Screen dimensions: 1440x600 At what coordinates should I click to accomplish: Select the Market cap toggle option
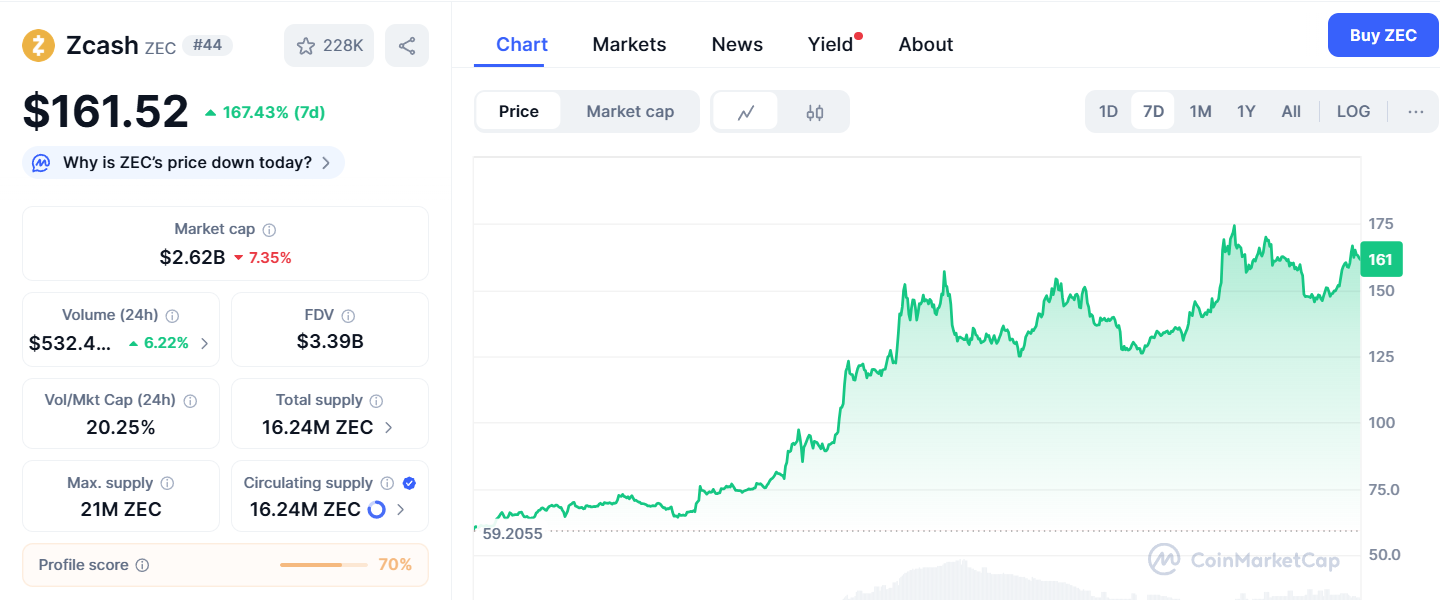click(x=630, y=112)
